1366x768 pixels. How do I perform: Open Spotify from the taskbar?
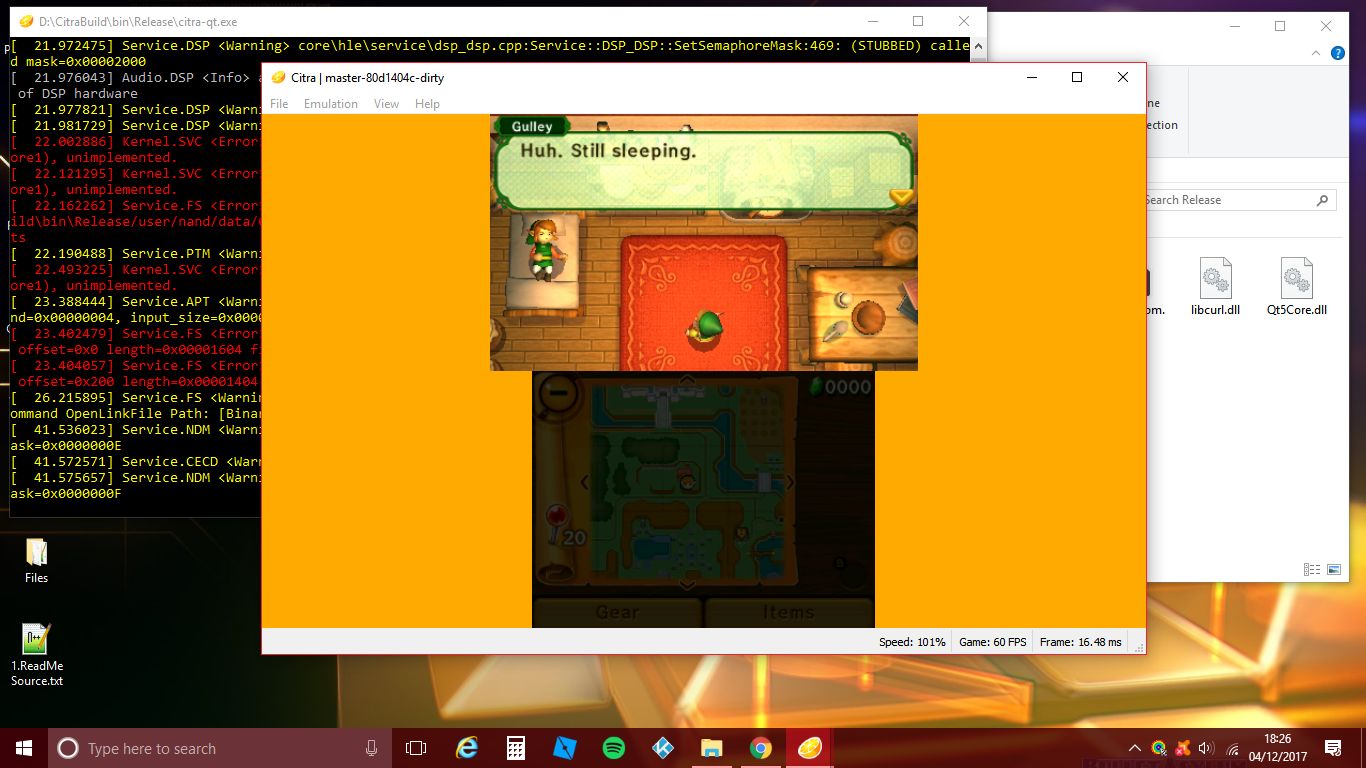[614, 748]
